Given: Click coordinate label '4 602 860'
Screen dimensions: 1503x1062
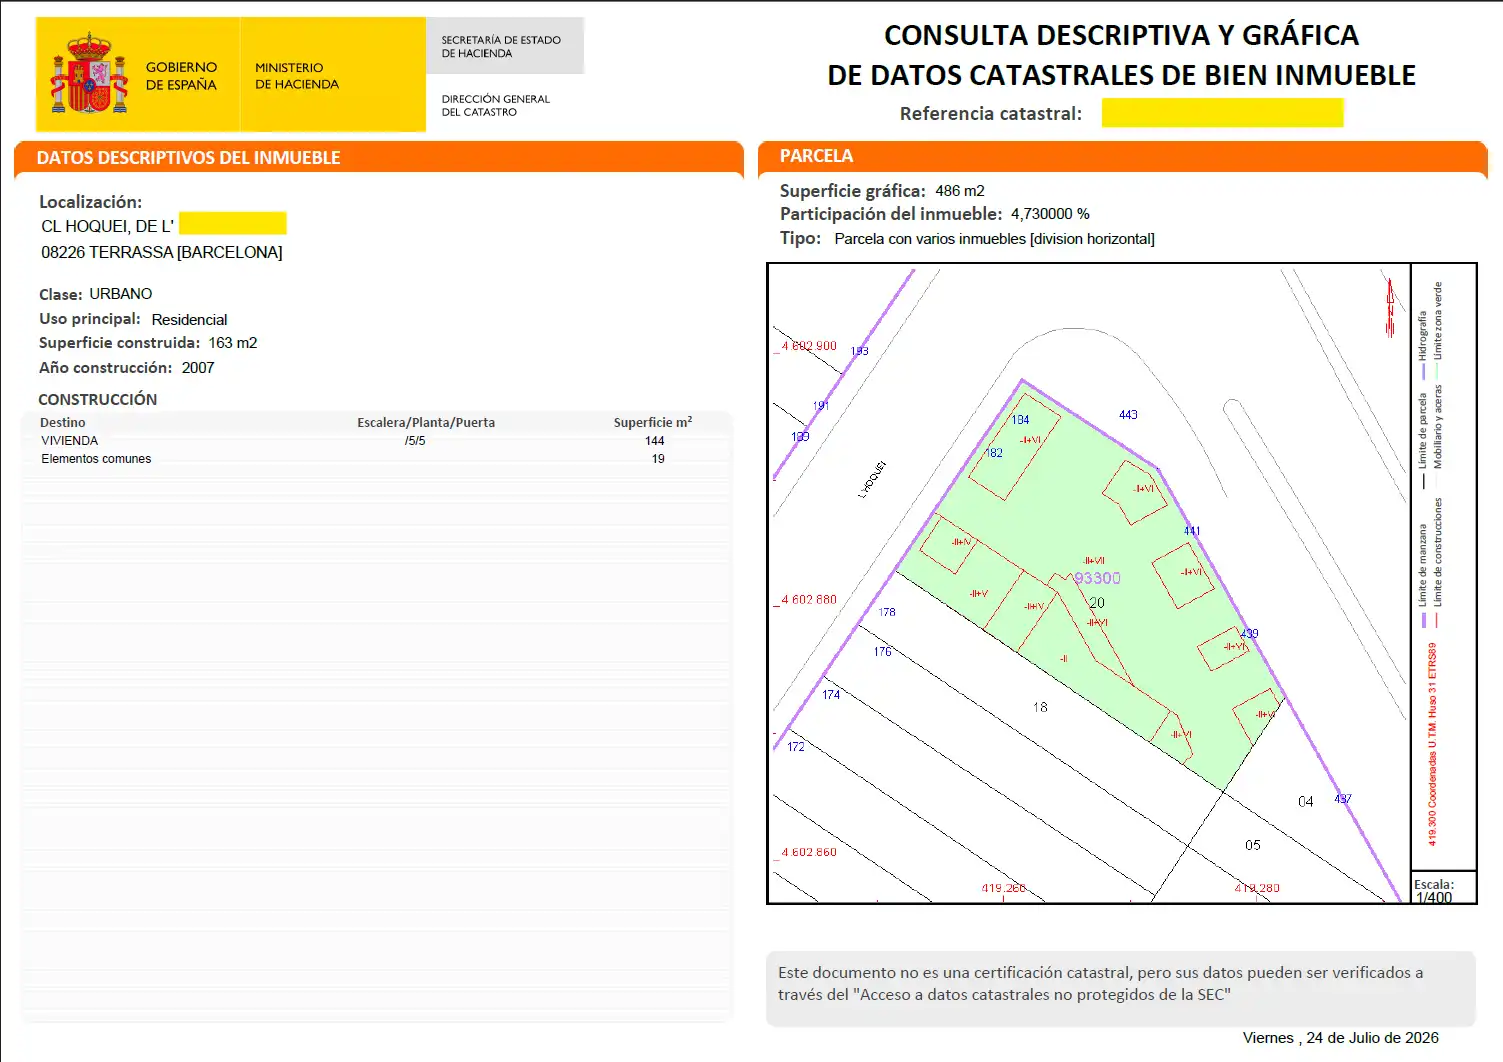Looking at the screenshot, I should coord(808,852).
